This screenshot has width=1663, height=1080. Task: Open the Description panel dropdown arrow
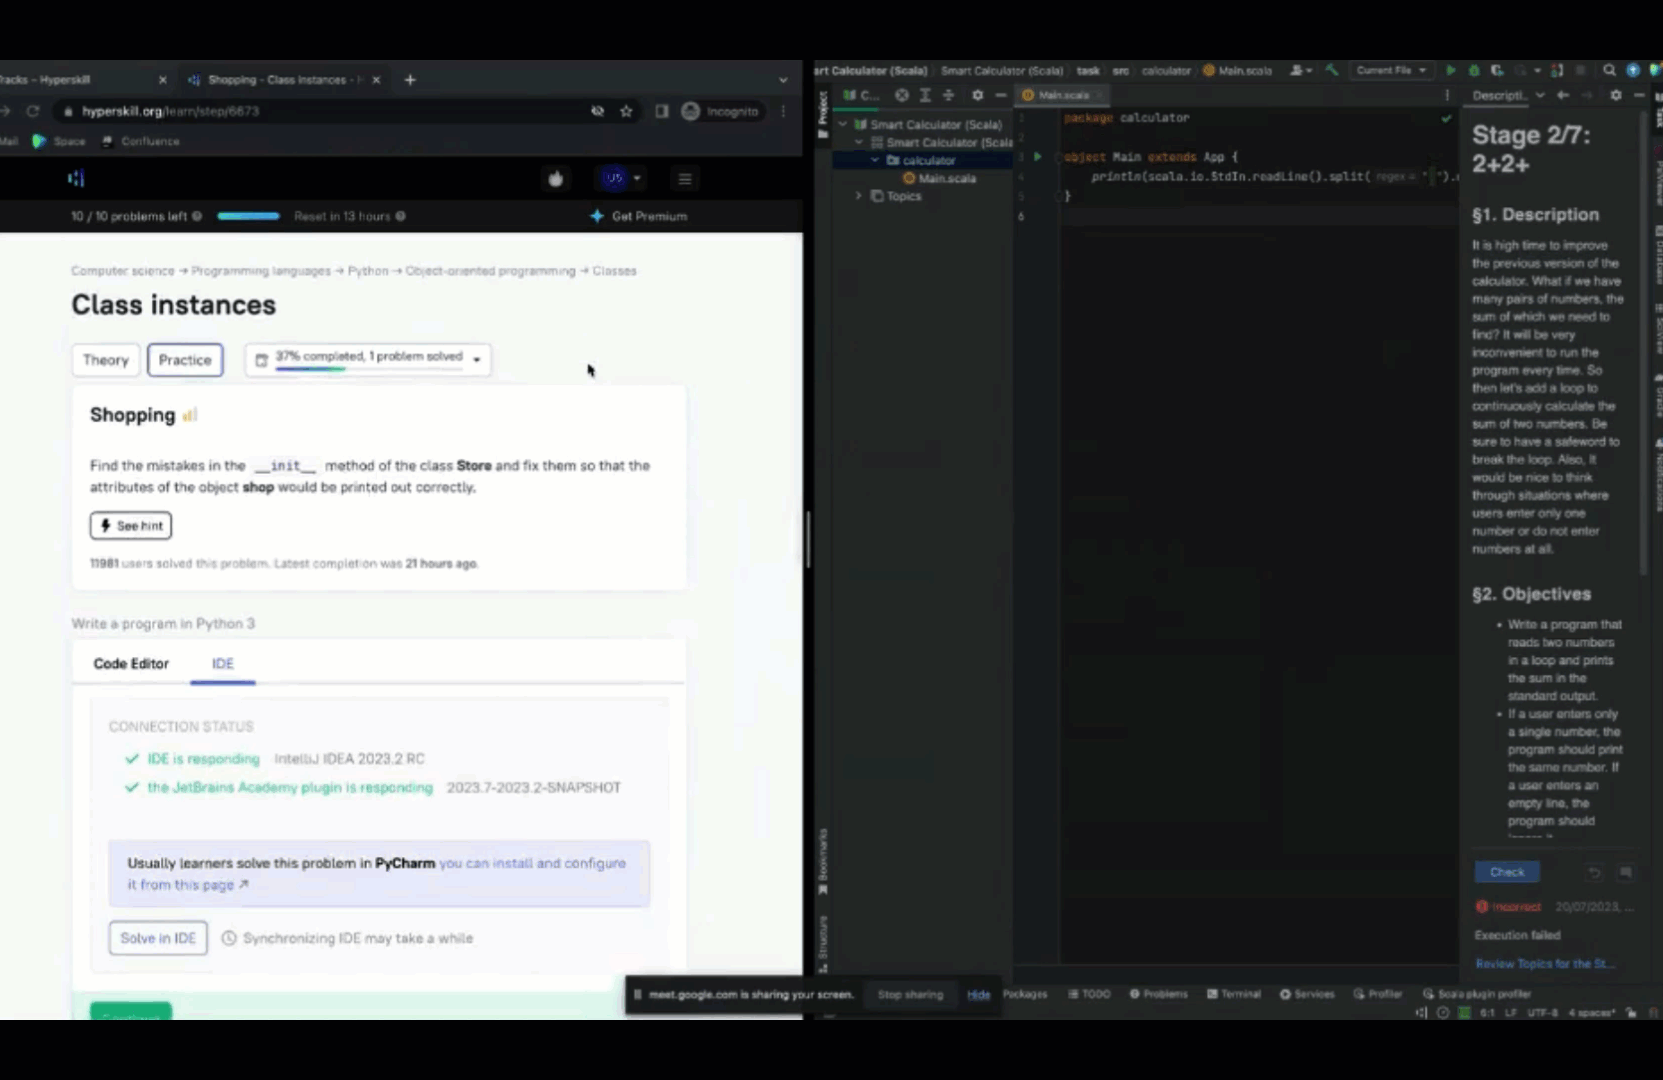(x=1540, y=95)
